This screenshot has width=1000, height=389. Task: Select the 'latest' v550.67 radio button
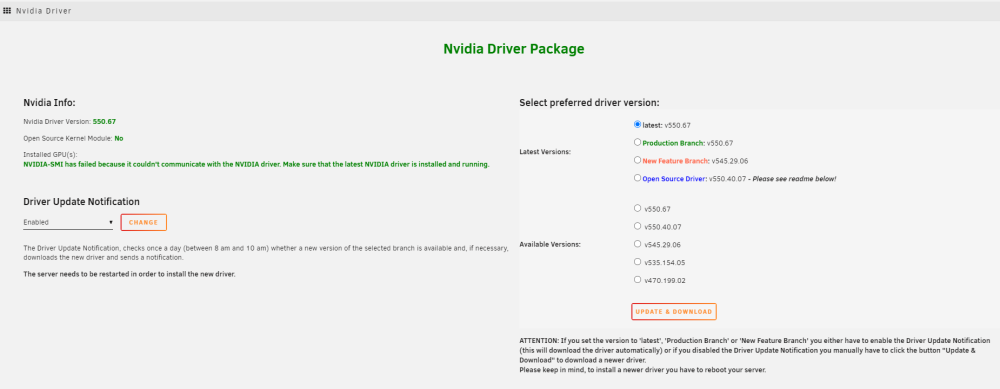pos(638,124)
